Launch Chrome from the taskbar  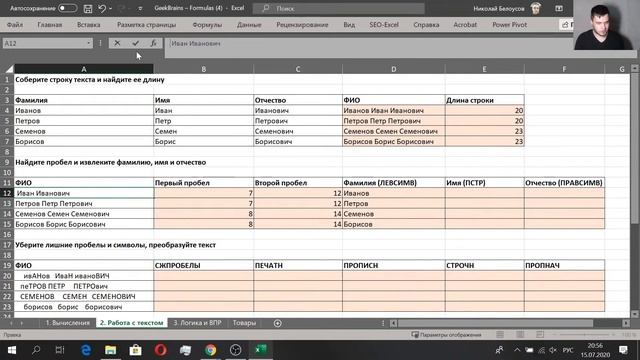211,350
